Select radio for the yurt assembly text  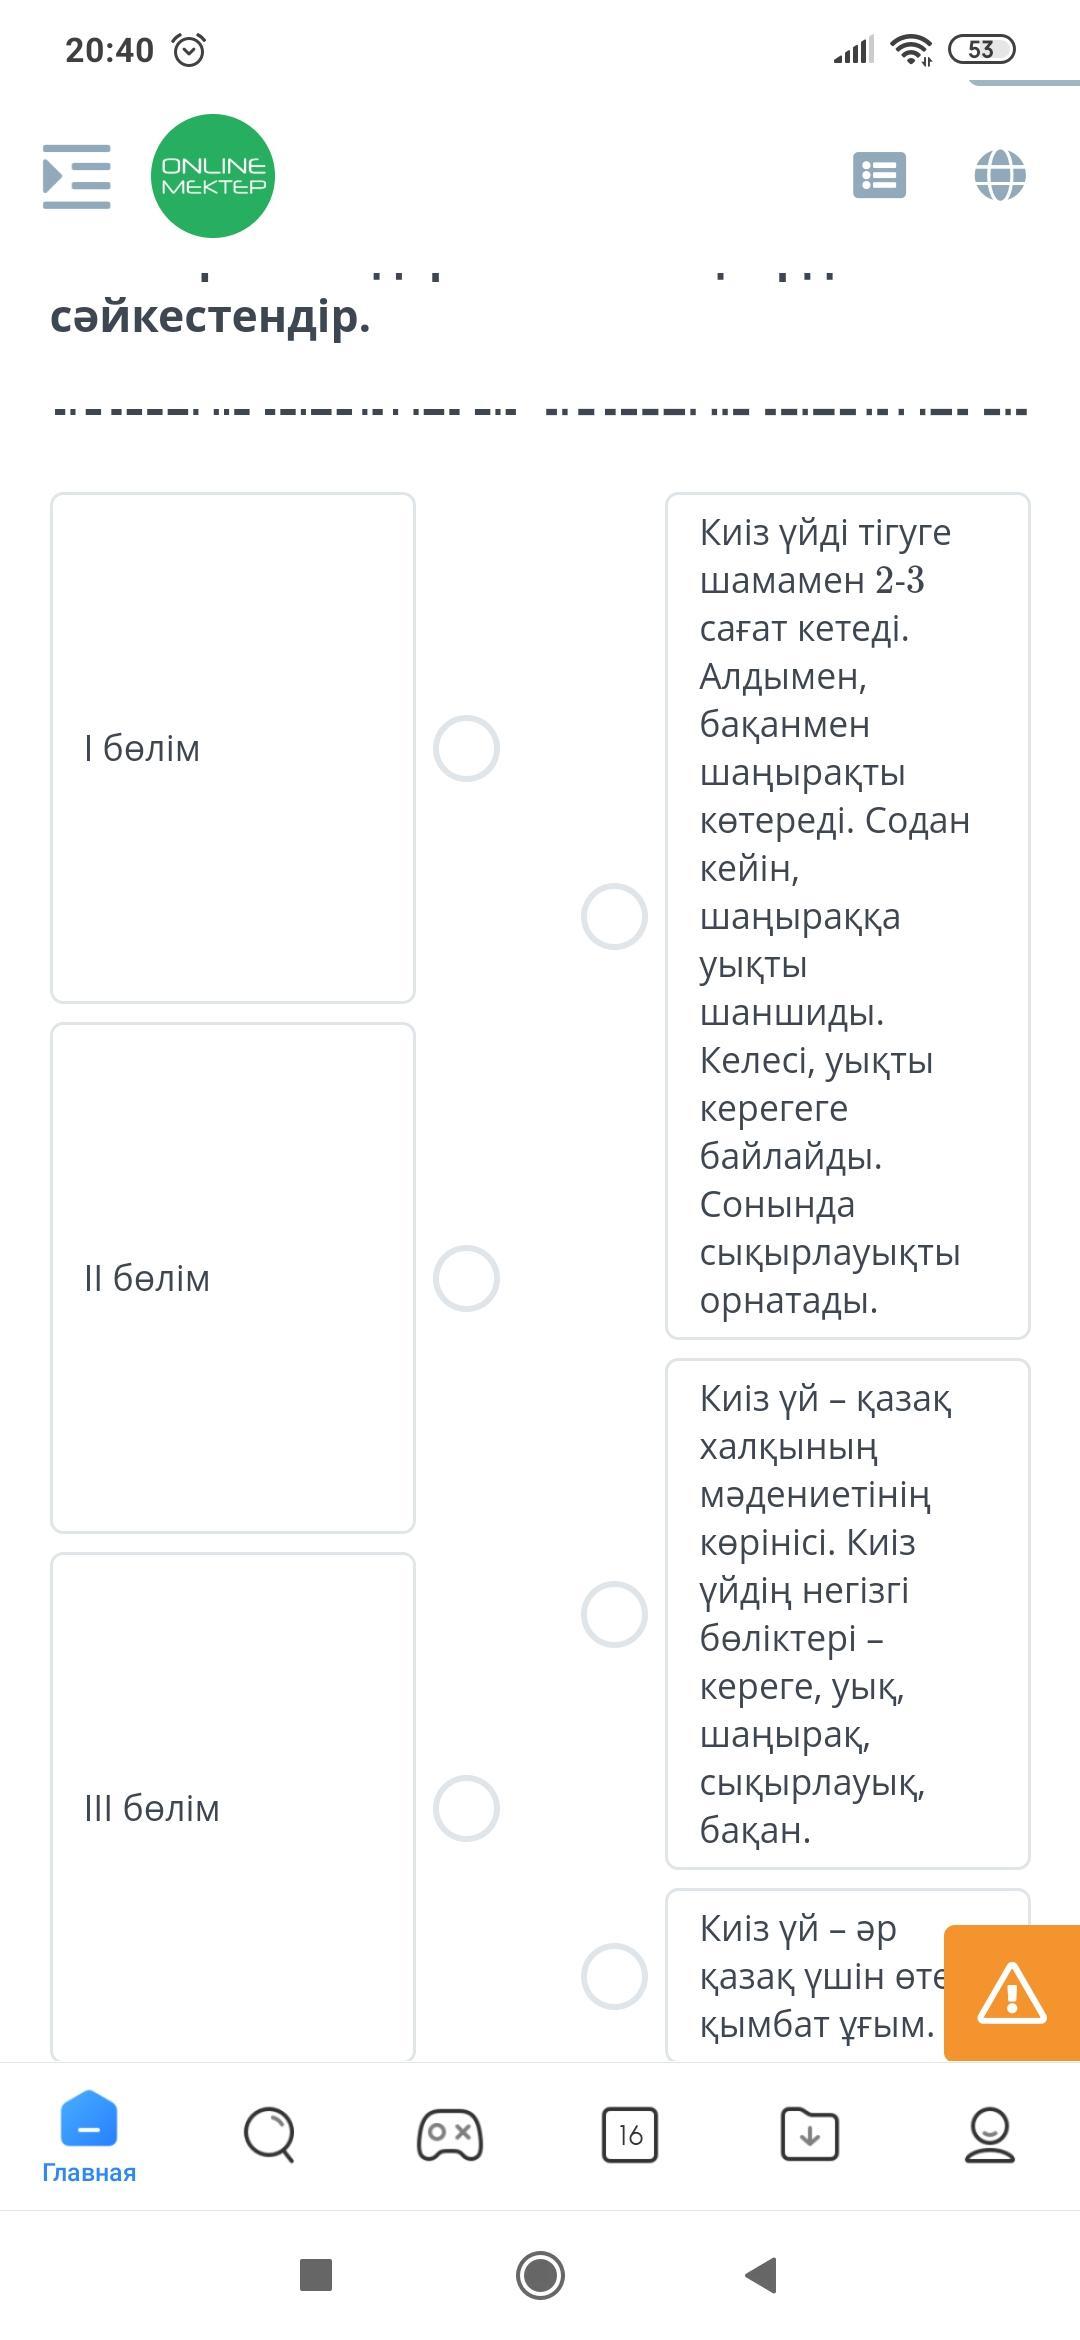click(x=614, y=916)
